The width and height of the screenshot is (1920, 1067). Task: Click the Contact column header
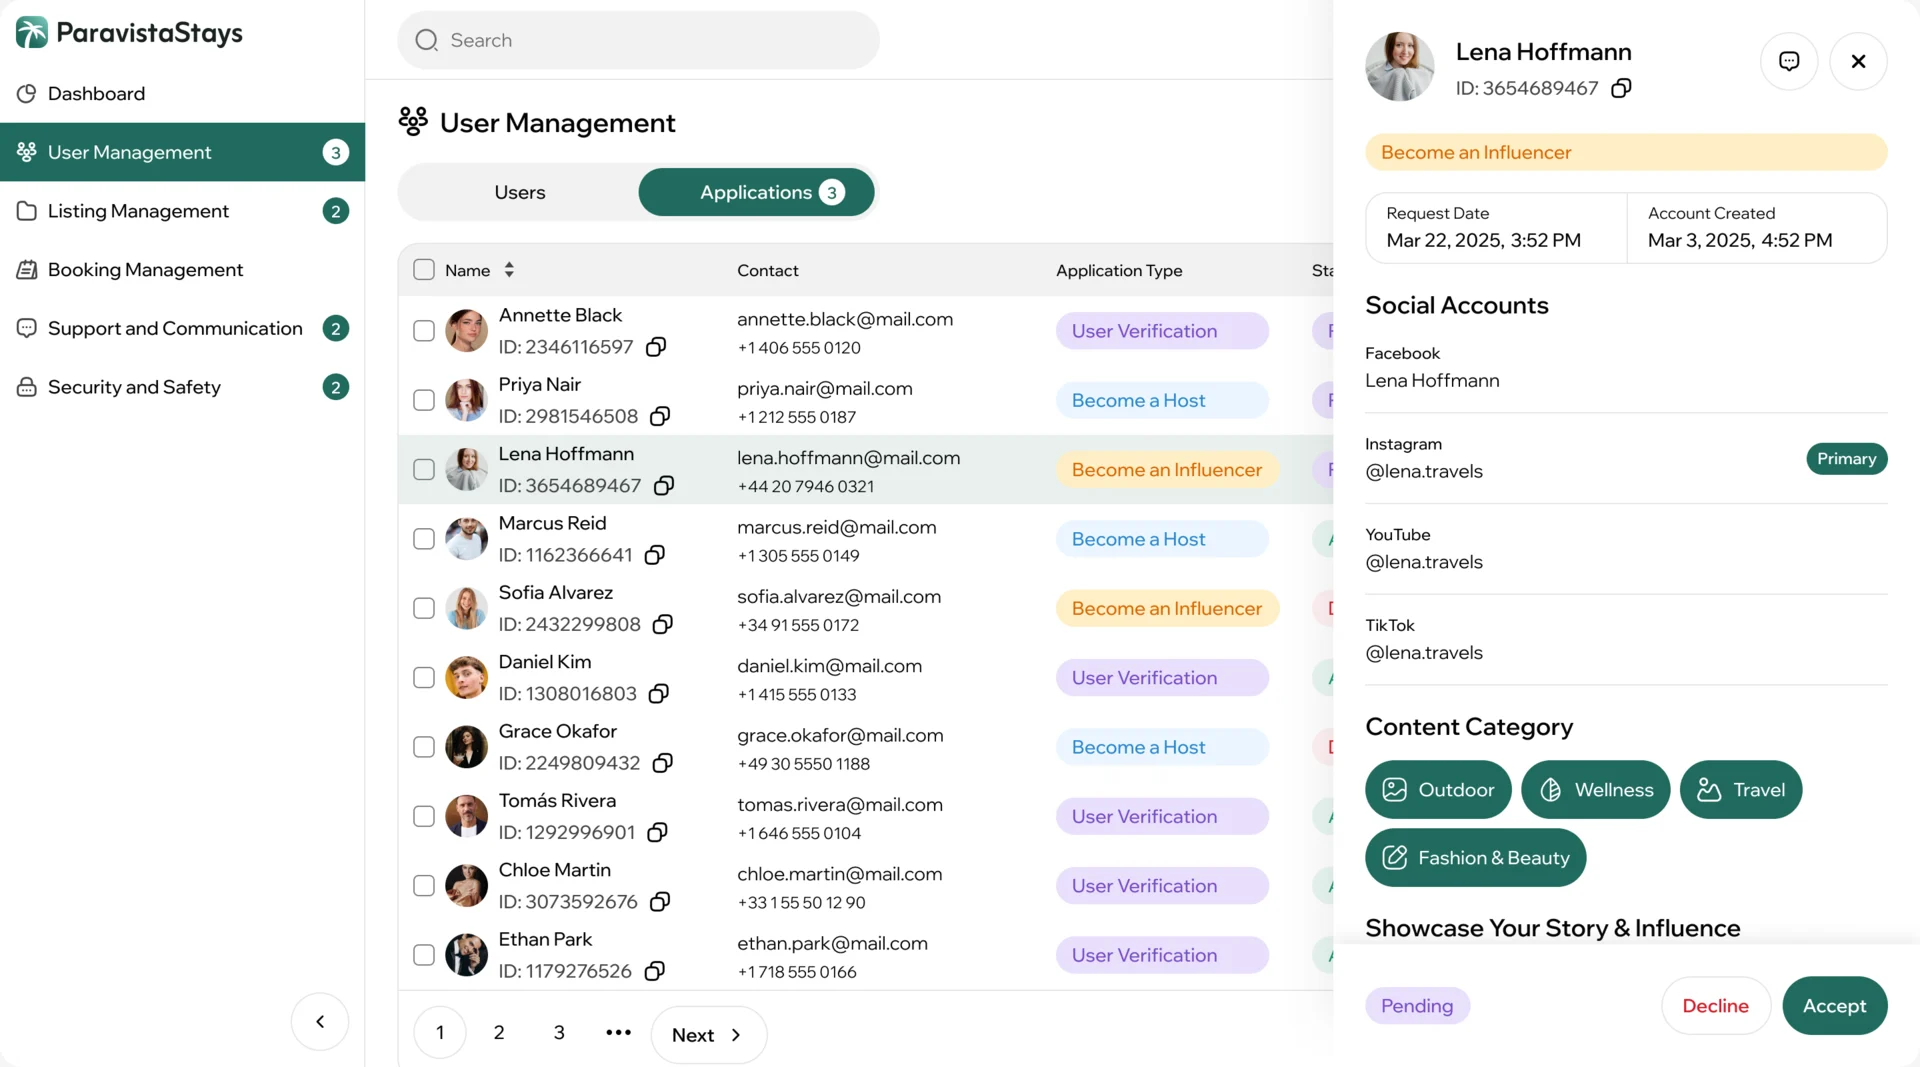pos(768,270)
